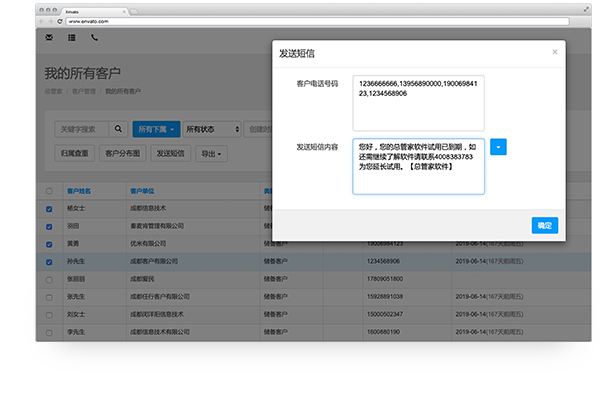
Task: Uncheck the checkbox for 黄勇 row
Action: coord(49,244)
